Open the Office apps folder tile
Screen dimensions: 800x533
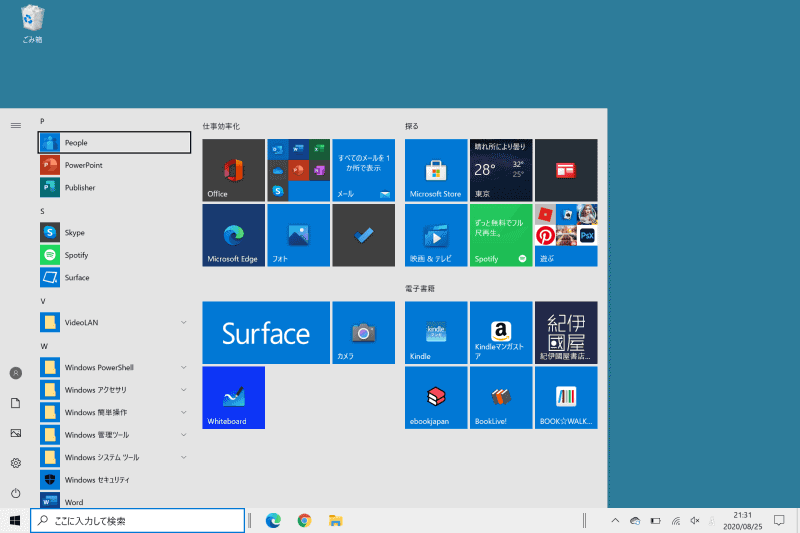pyautogui.click(x=298, y=170)
